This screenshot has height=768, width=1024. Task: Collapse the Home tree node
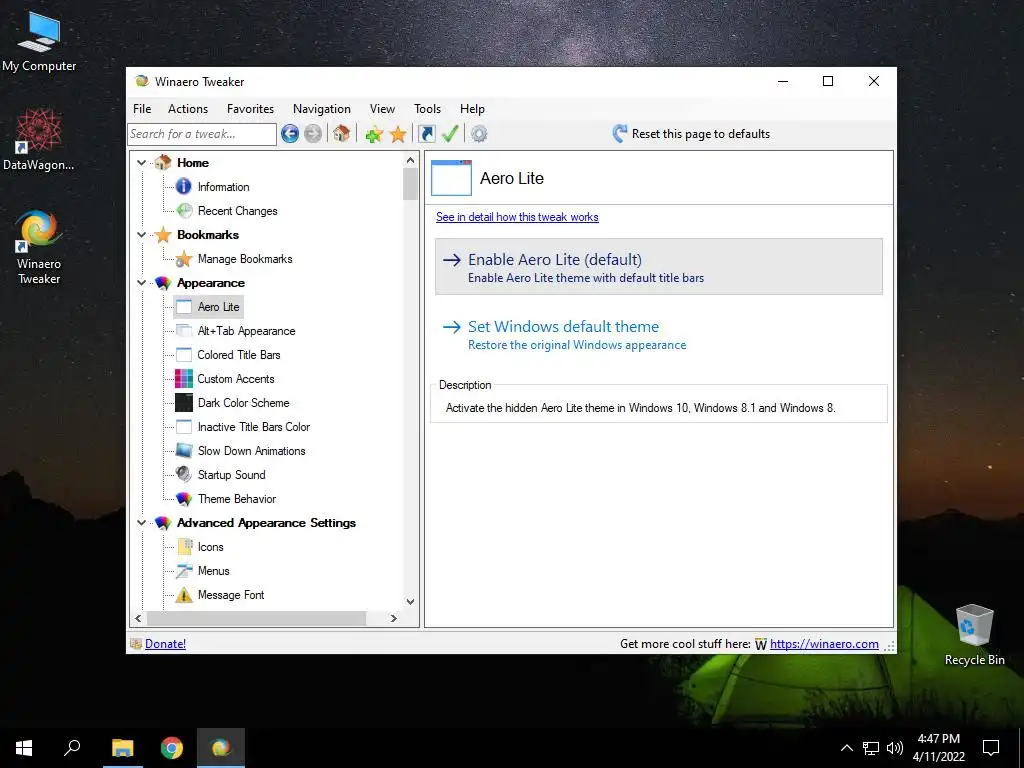coord(141,163)
